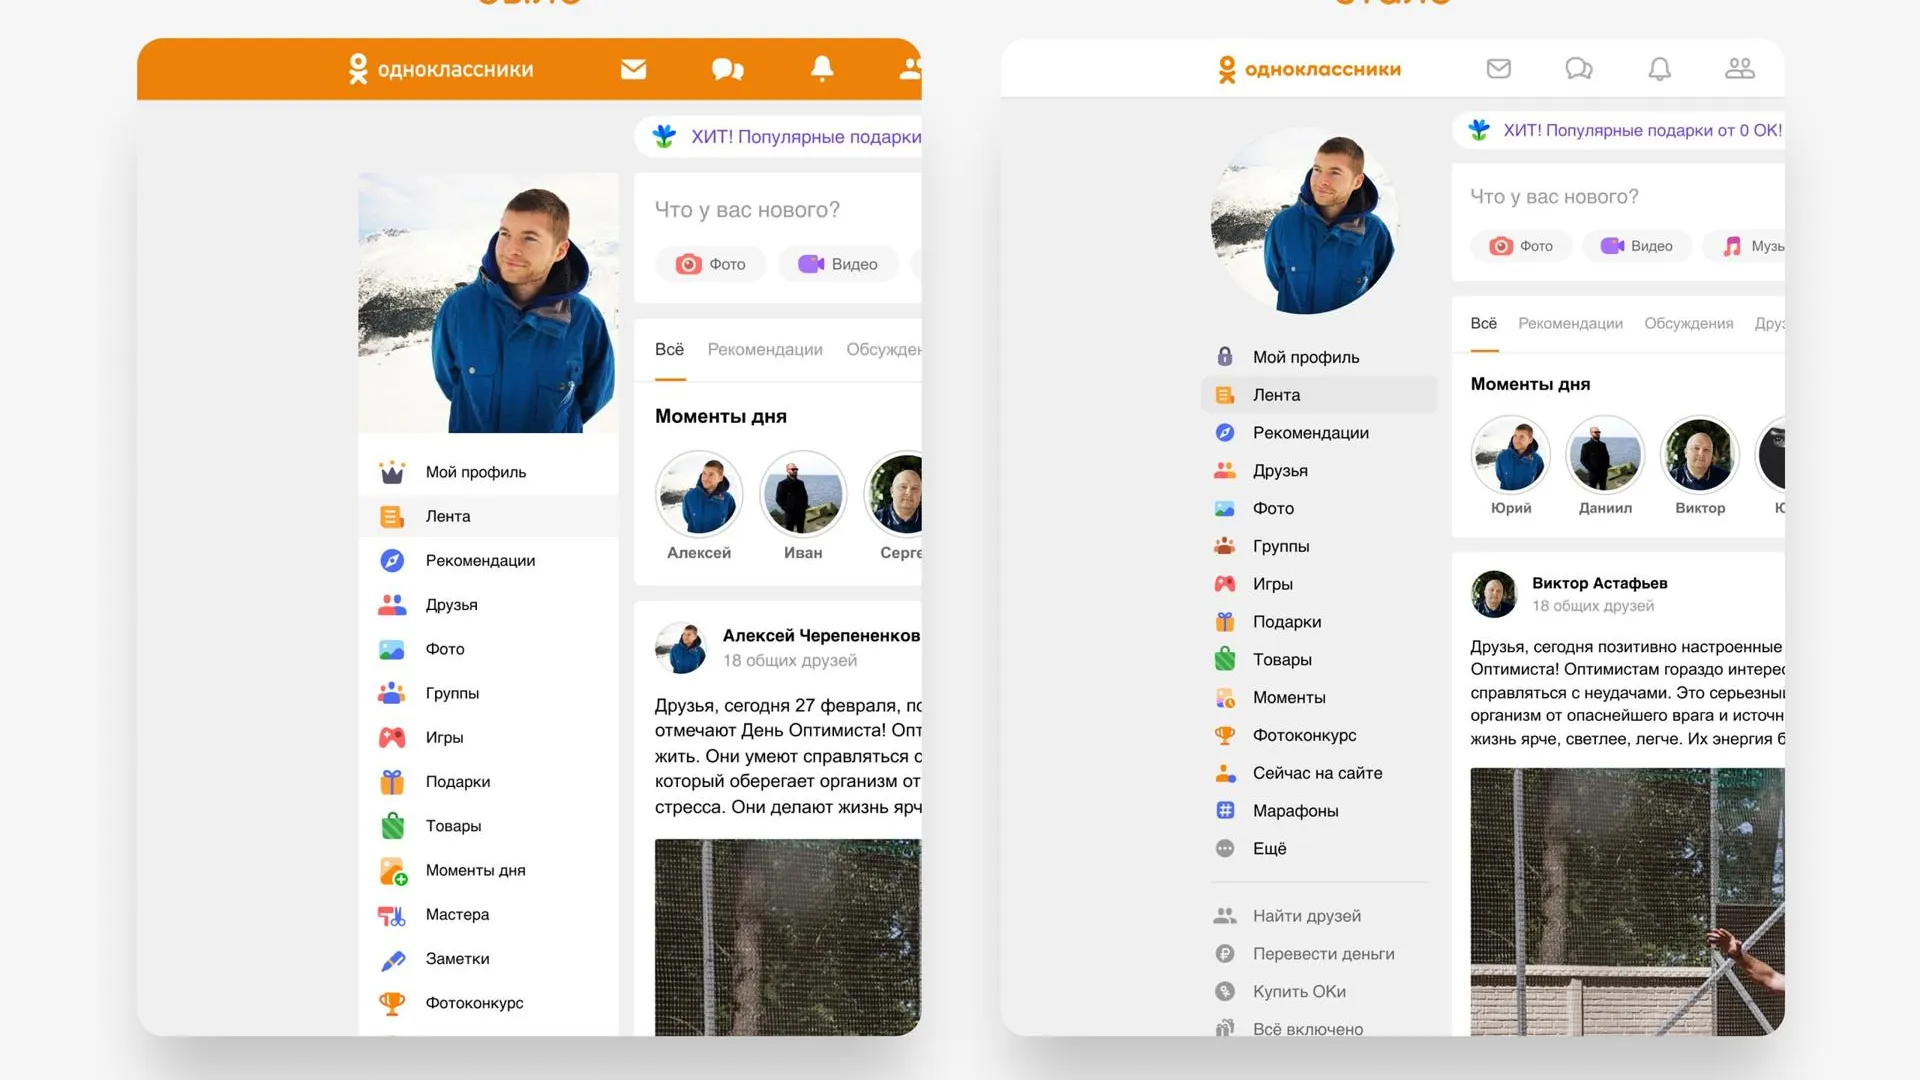Click the trophy icon for Фотоконкурс in the old design
This screenshot has height=1080, width=1920.
pyautogui.click(x=392, y=1003)
